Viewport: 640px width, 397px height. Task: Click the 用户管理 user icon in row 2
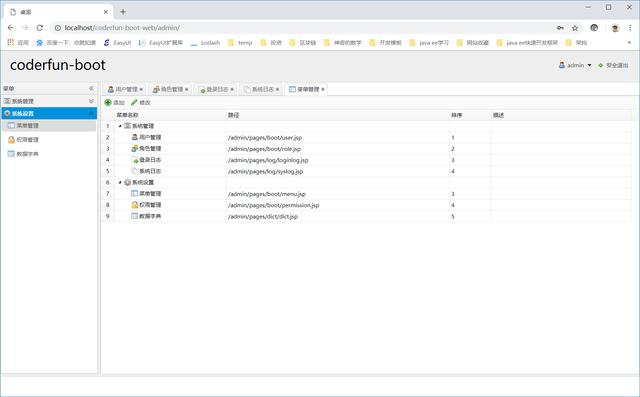coord(135,137)
